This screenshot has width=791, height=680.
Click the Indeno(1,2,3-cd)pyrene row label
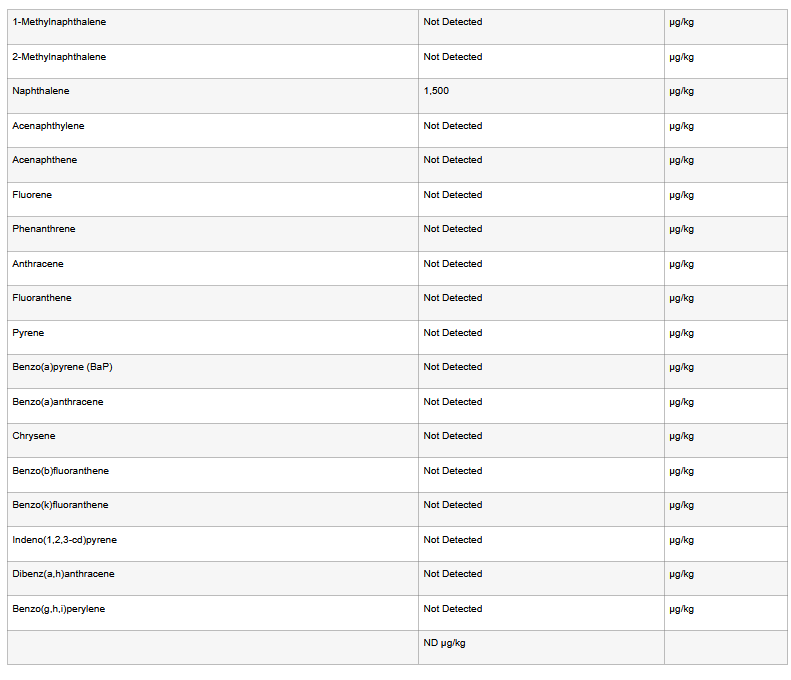tap(65, 540)
